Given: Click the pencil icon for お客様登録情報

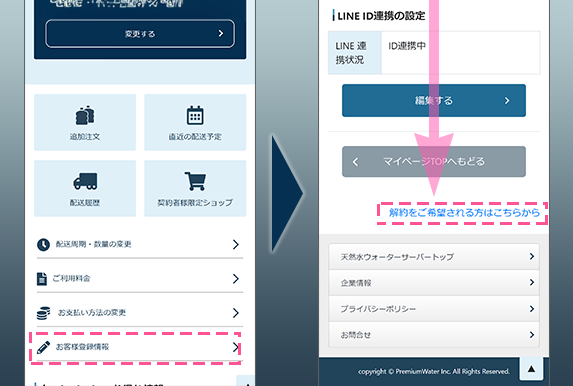Looking at the screenshot, I should (x=43, y=347).
